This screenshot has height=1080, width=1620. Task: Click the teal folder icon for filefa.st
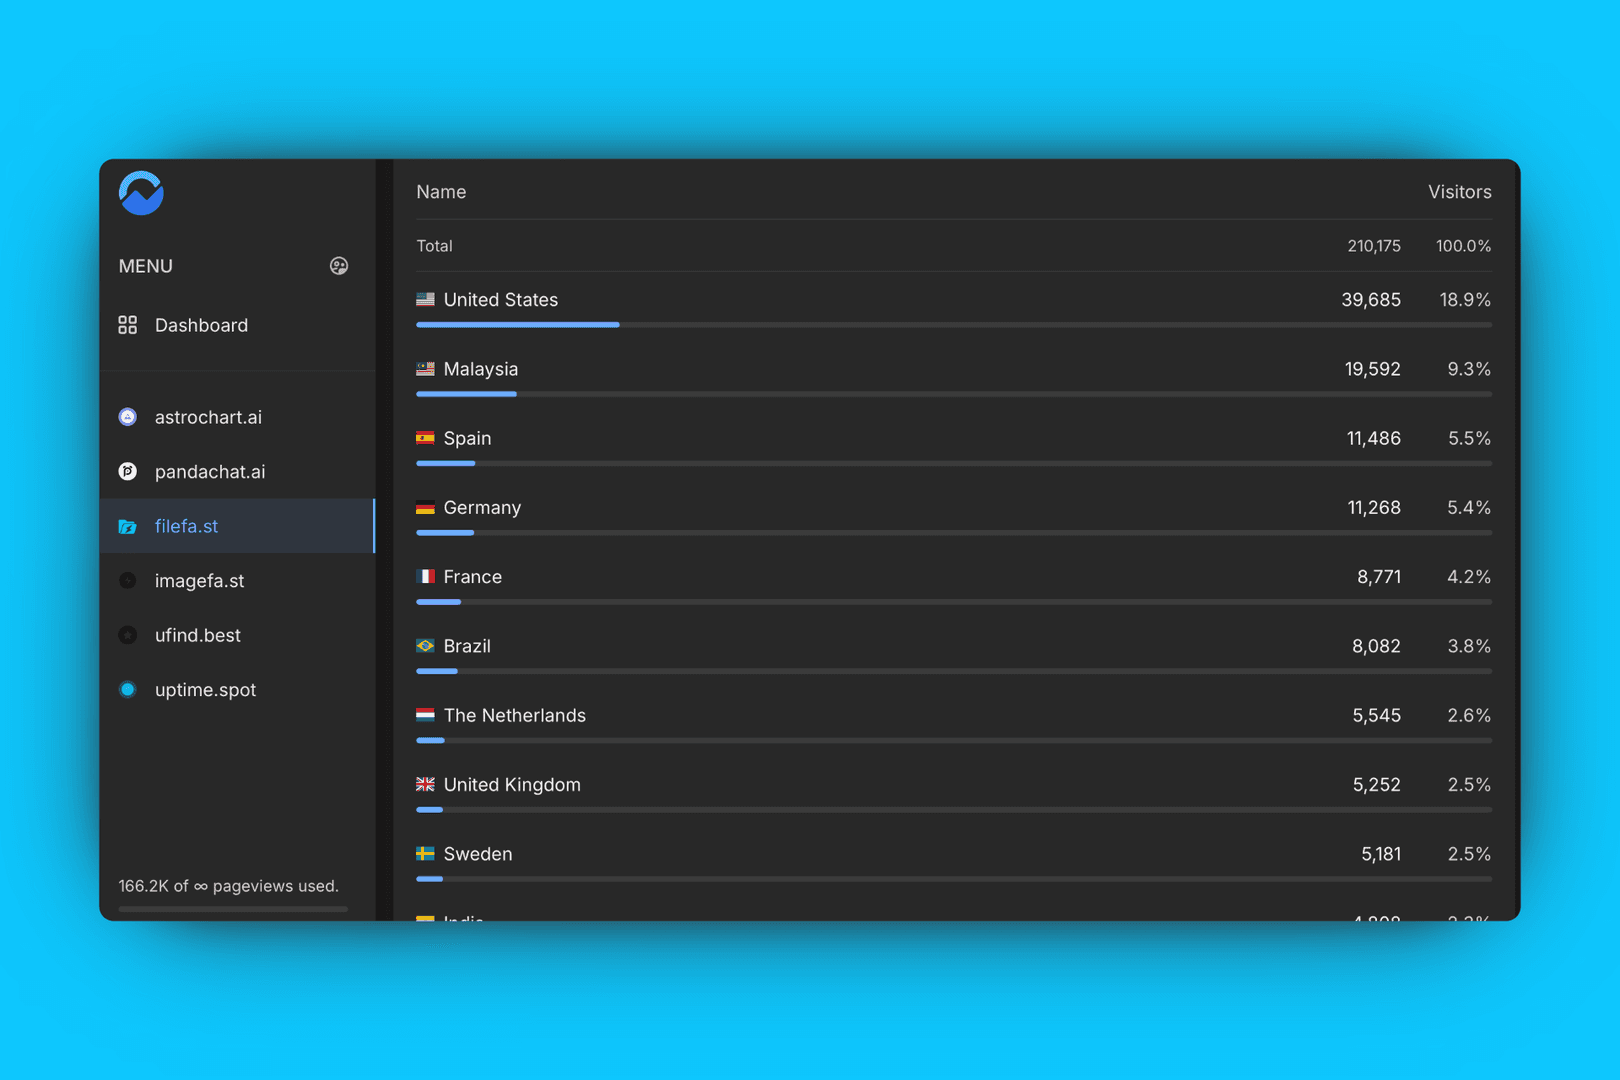click(x=127, y=526)
